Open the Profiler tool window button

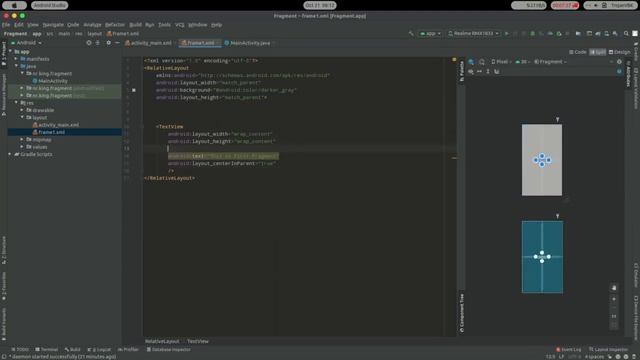(128, 350)
